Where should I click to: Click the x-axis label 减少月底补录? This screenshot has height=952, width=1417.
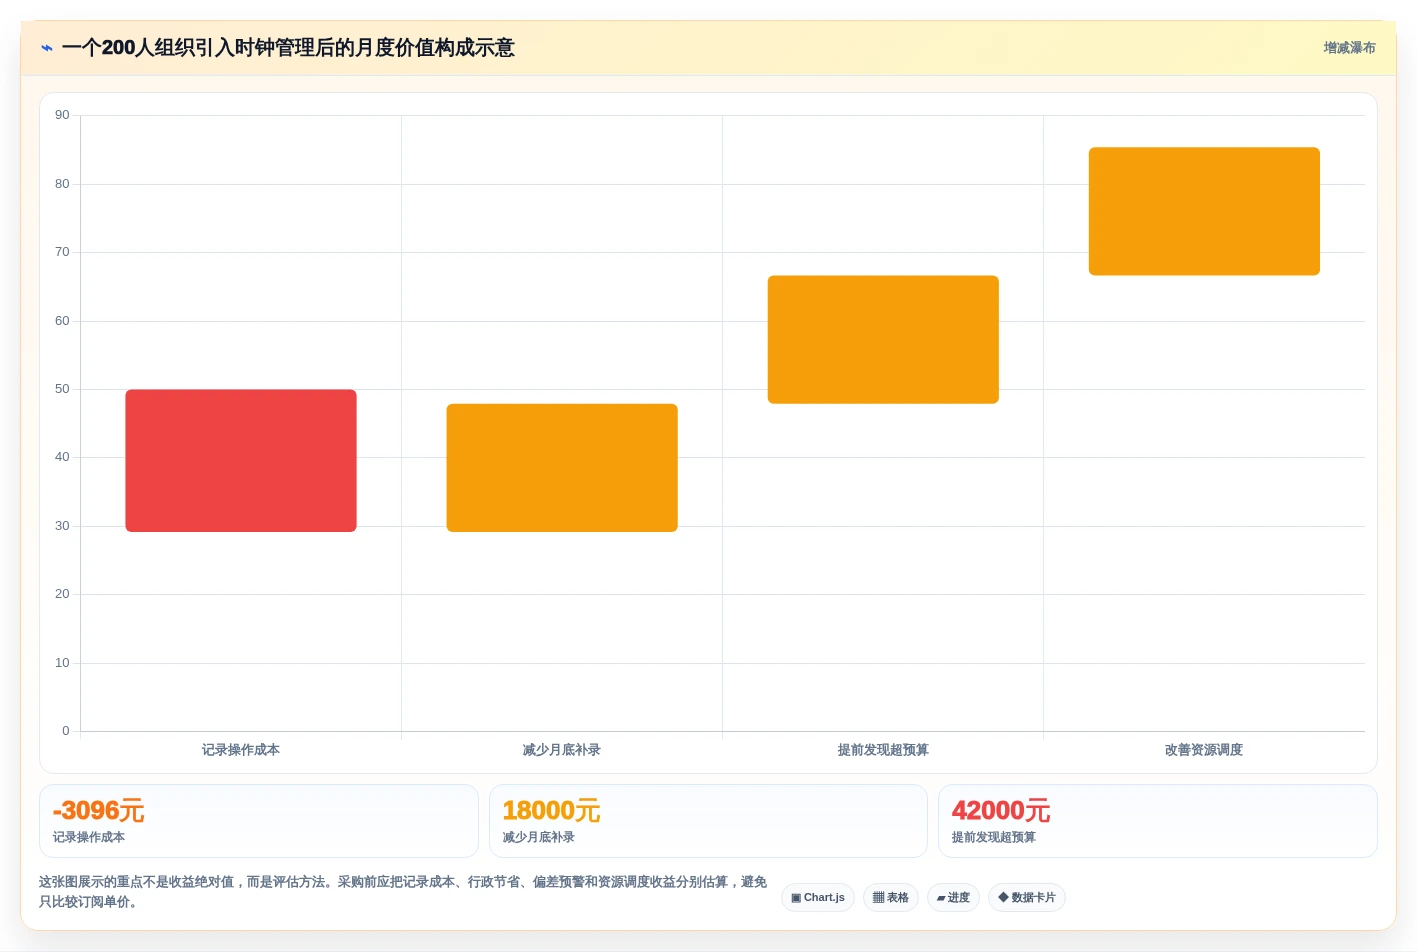point(562,750)
